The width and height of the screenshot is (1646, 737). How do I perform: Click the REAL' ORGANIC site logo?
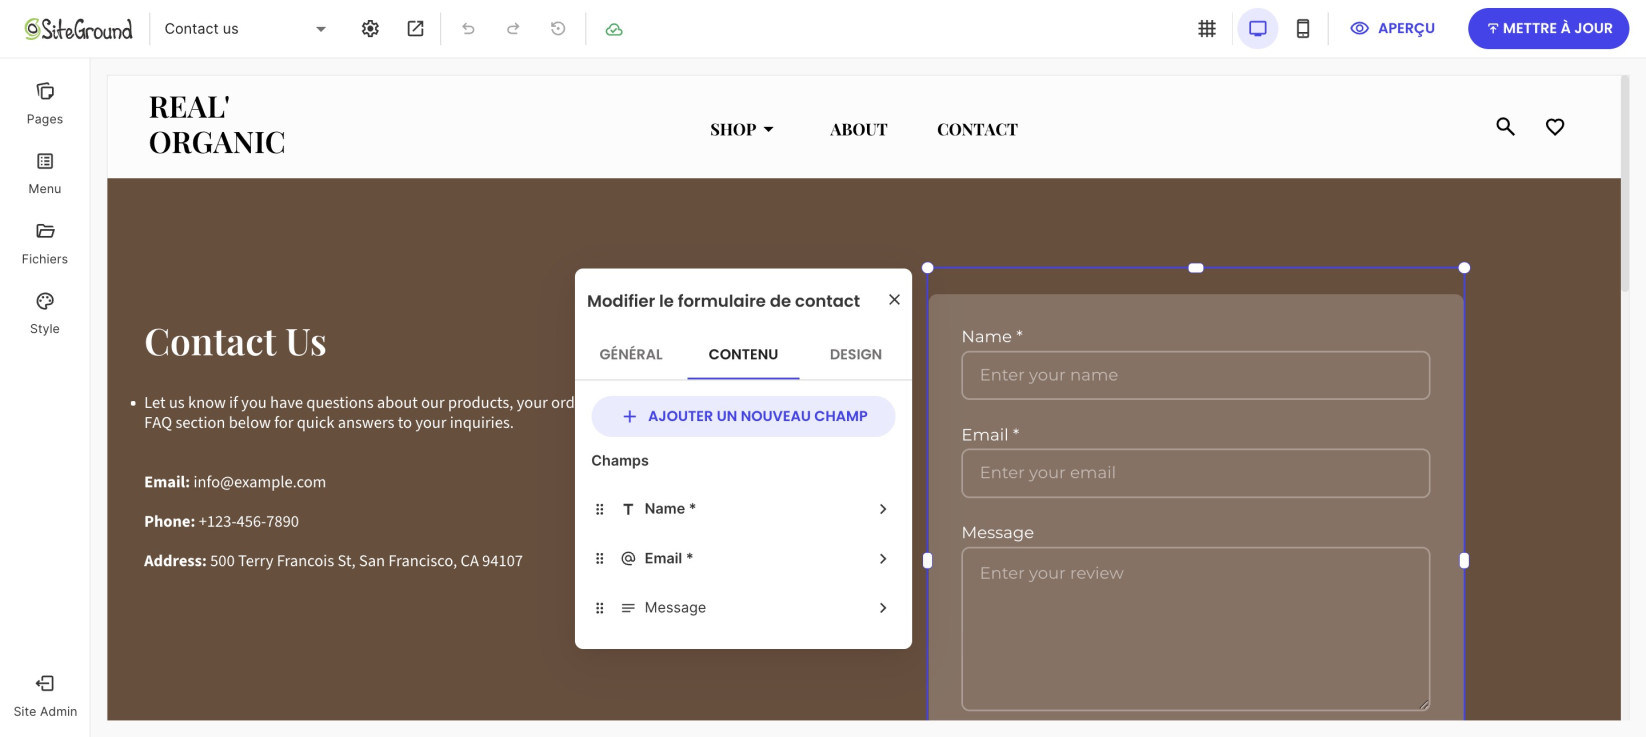217,125
